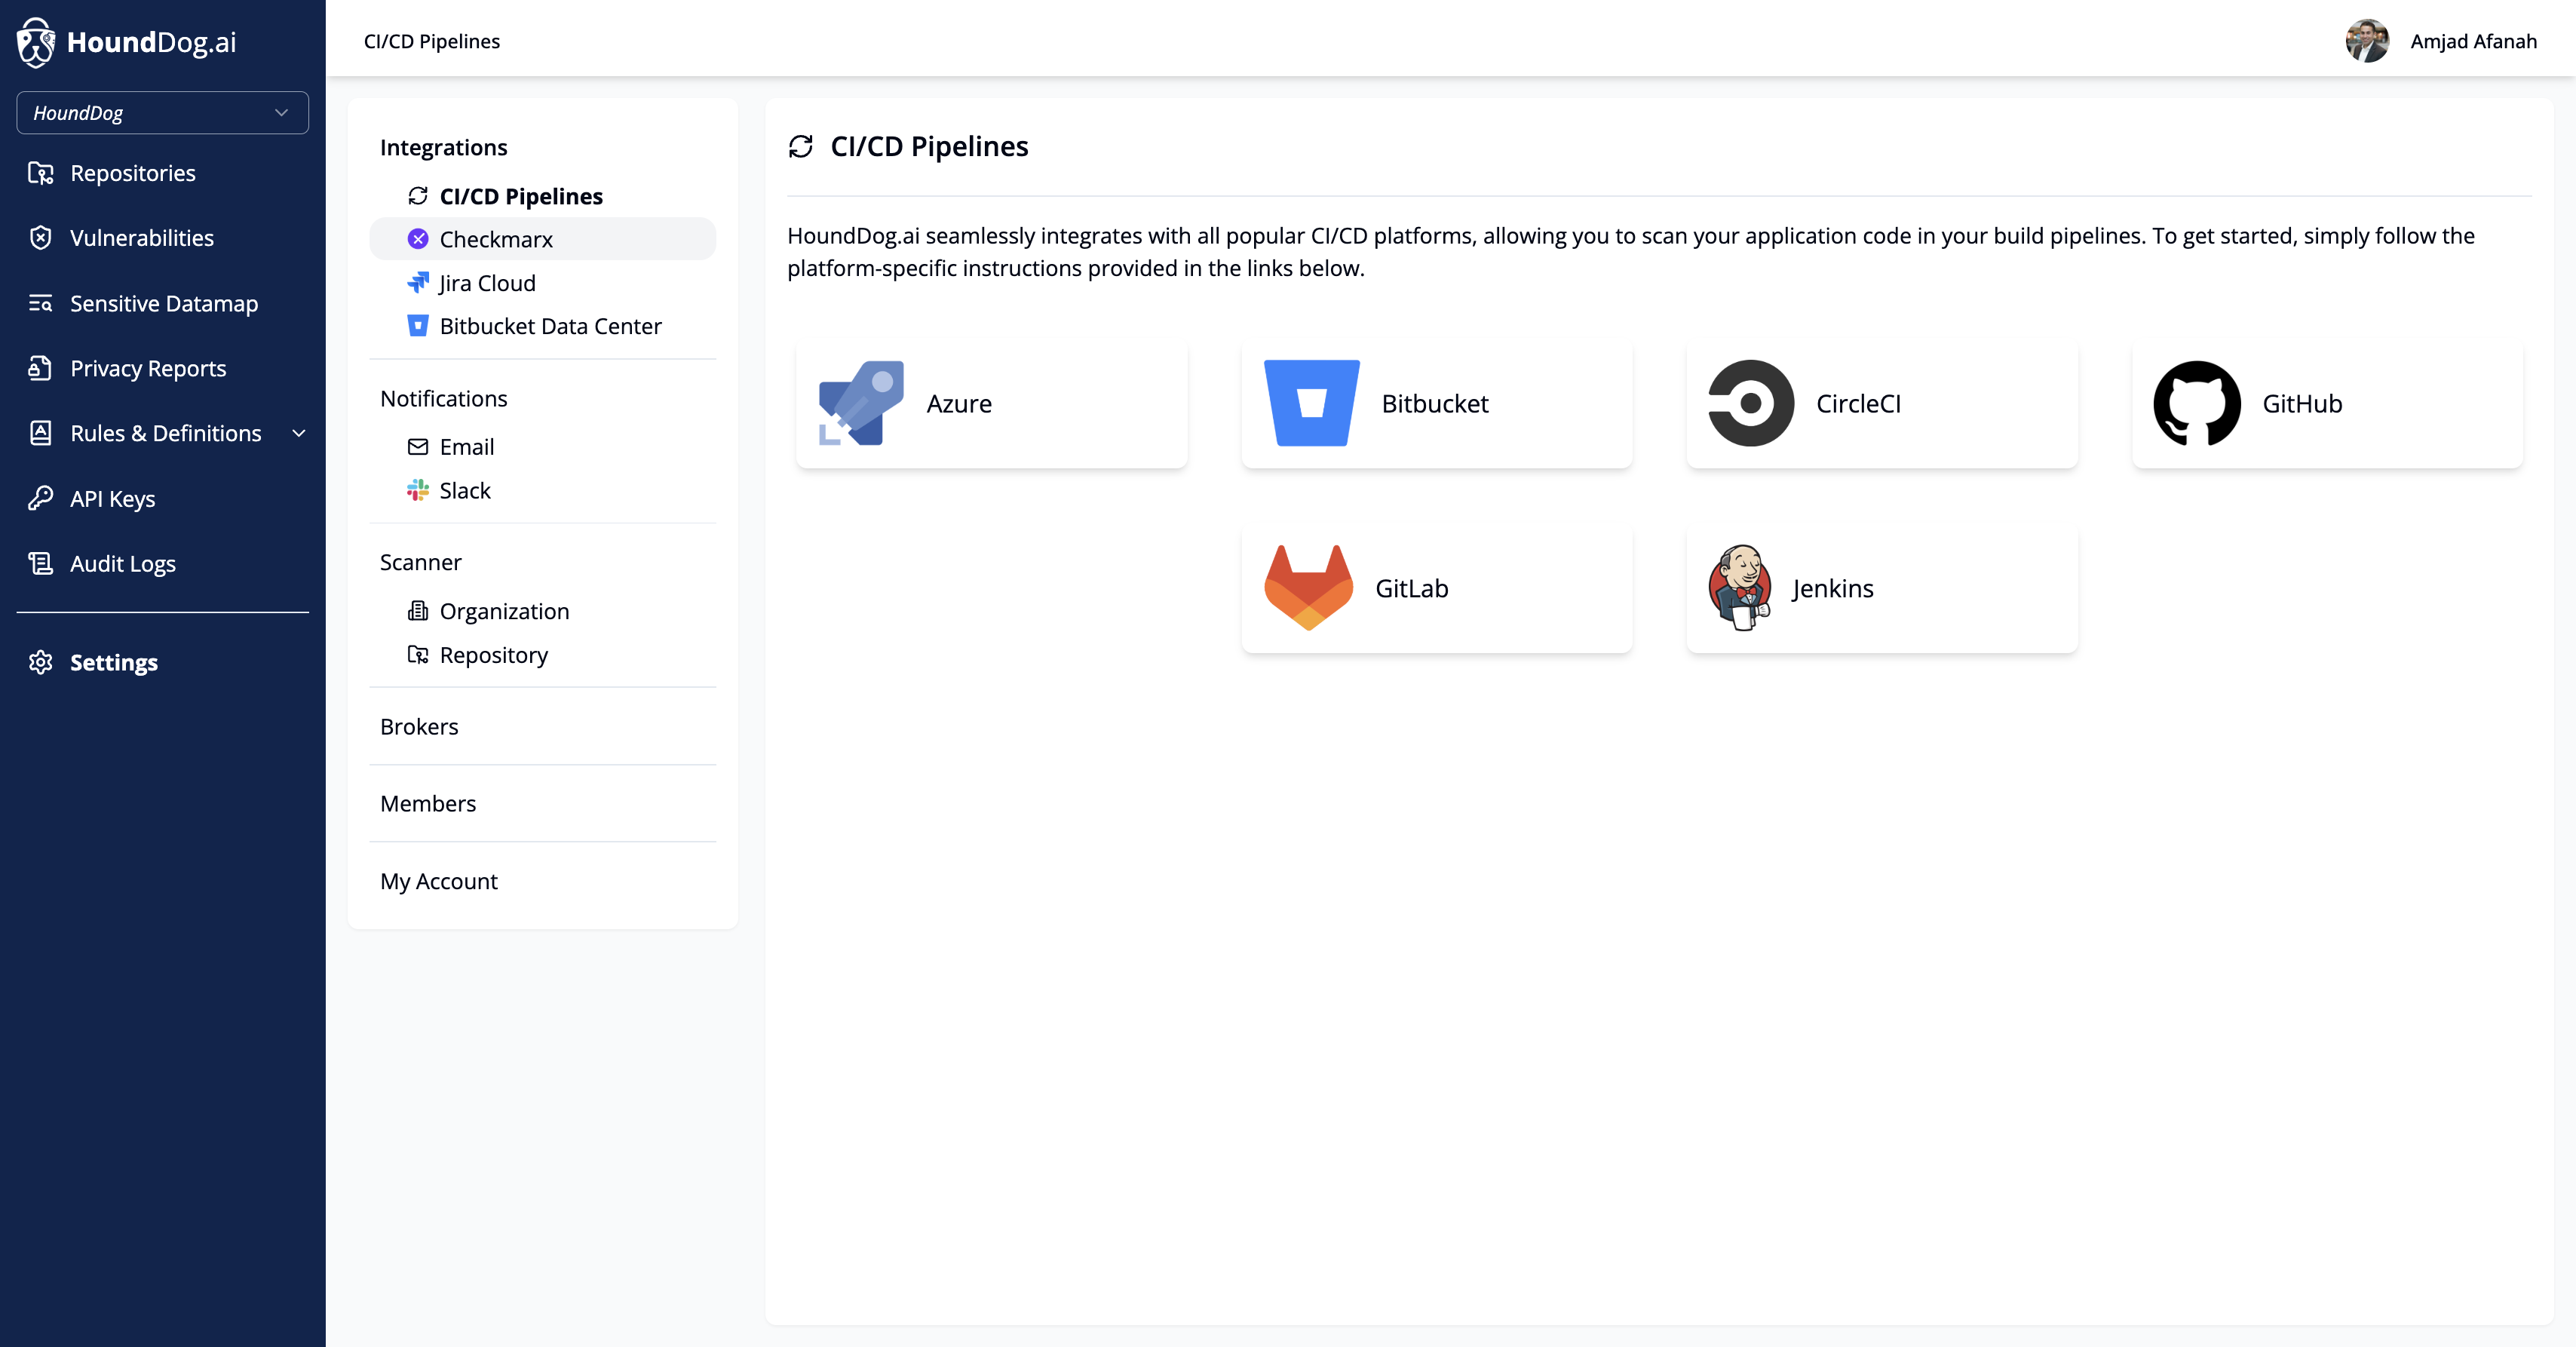Click the CI/CD Pipelines breadcrumb title
The height and width of the screenshot is (1347, 2576).
pyautogui.click(x=432, y=41)
